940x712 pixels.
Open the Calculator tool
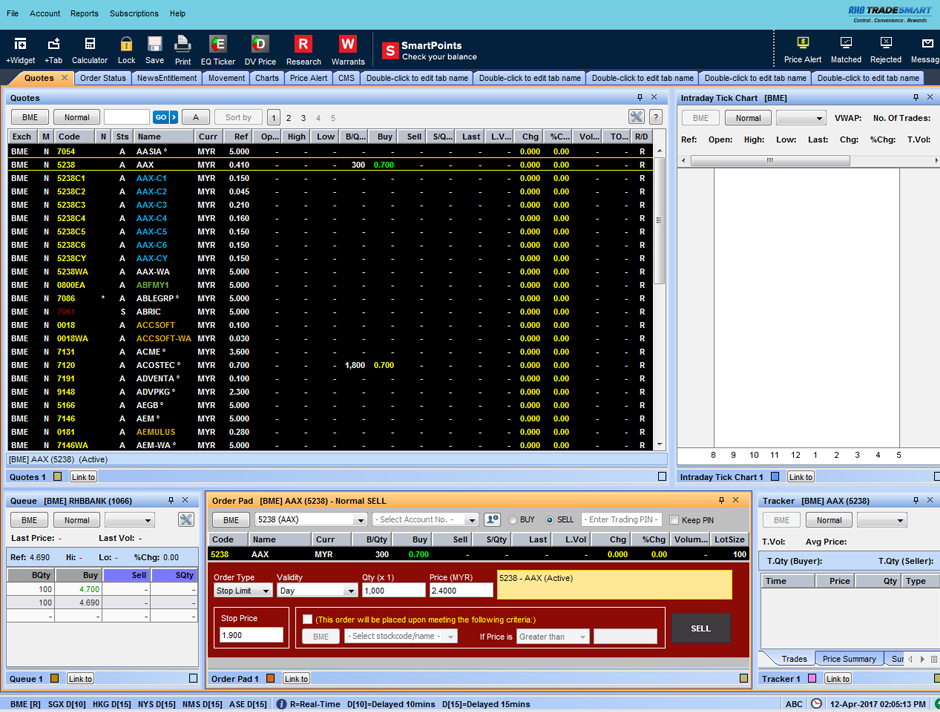pyautogui.click(x=89, y=50)
